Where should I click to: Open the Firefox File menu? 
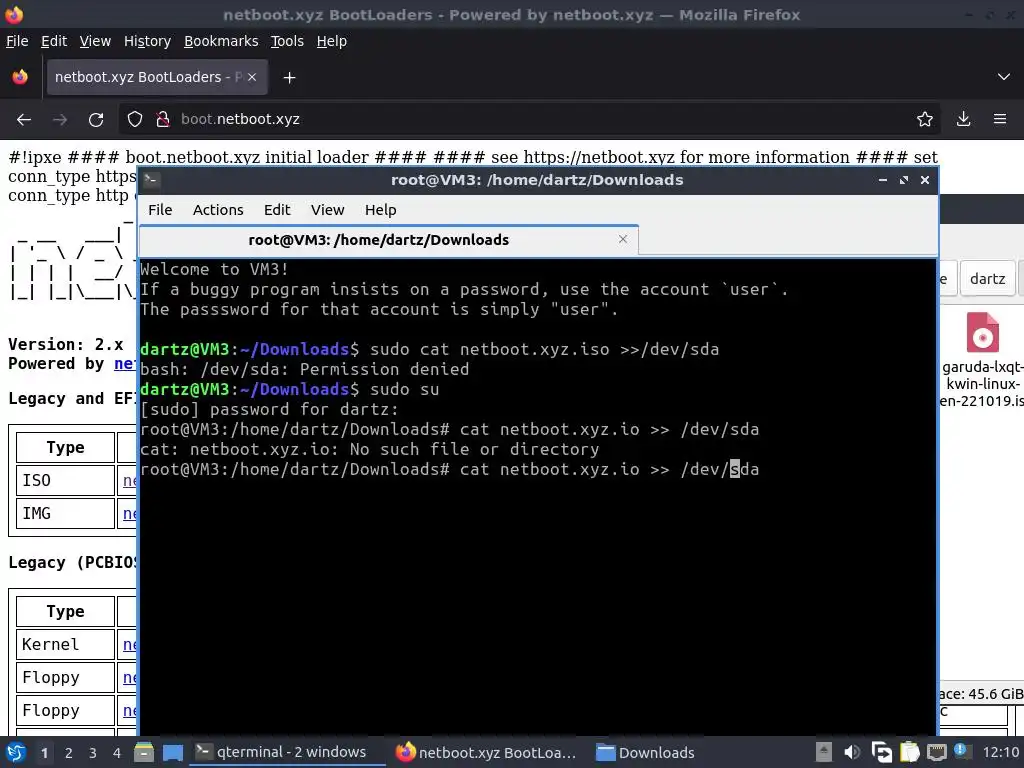(17, 41)
